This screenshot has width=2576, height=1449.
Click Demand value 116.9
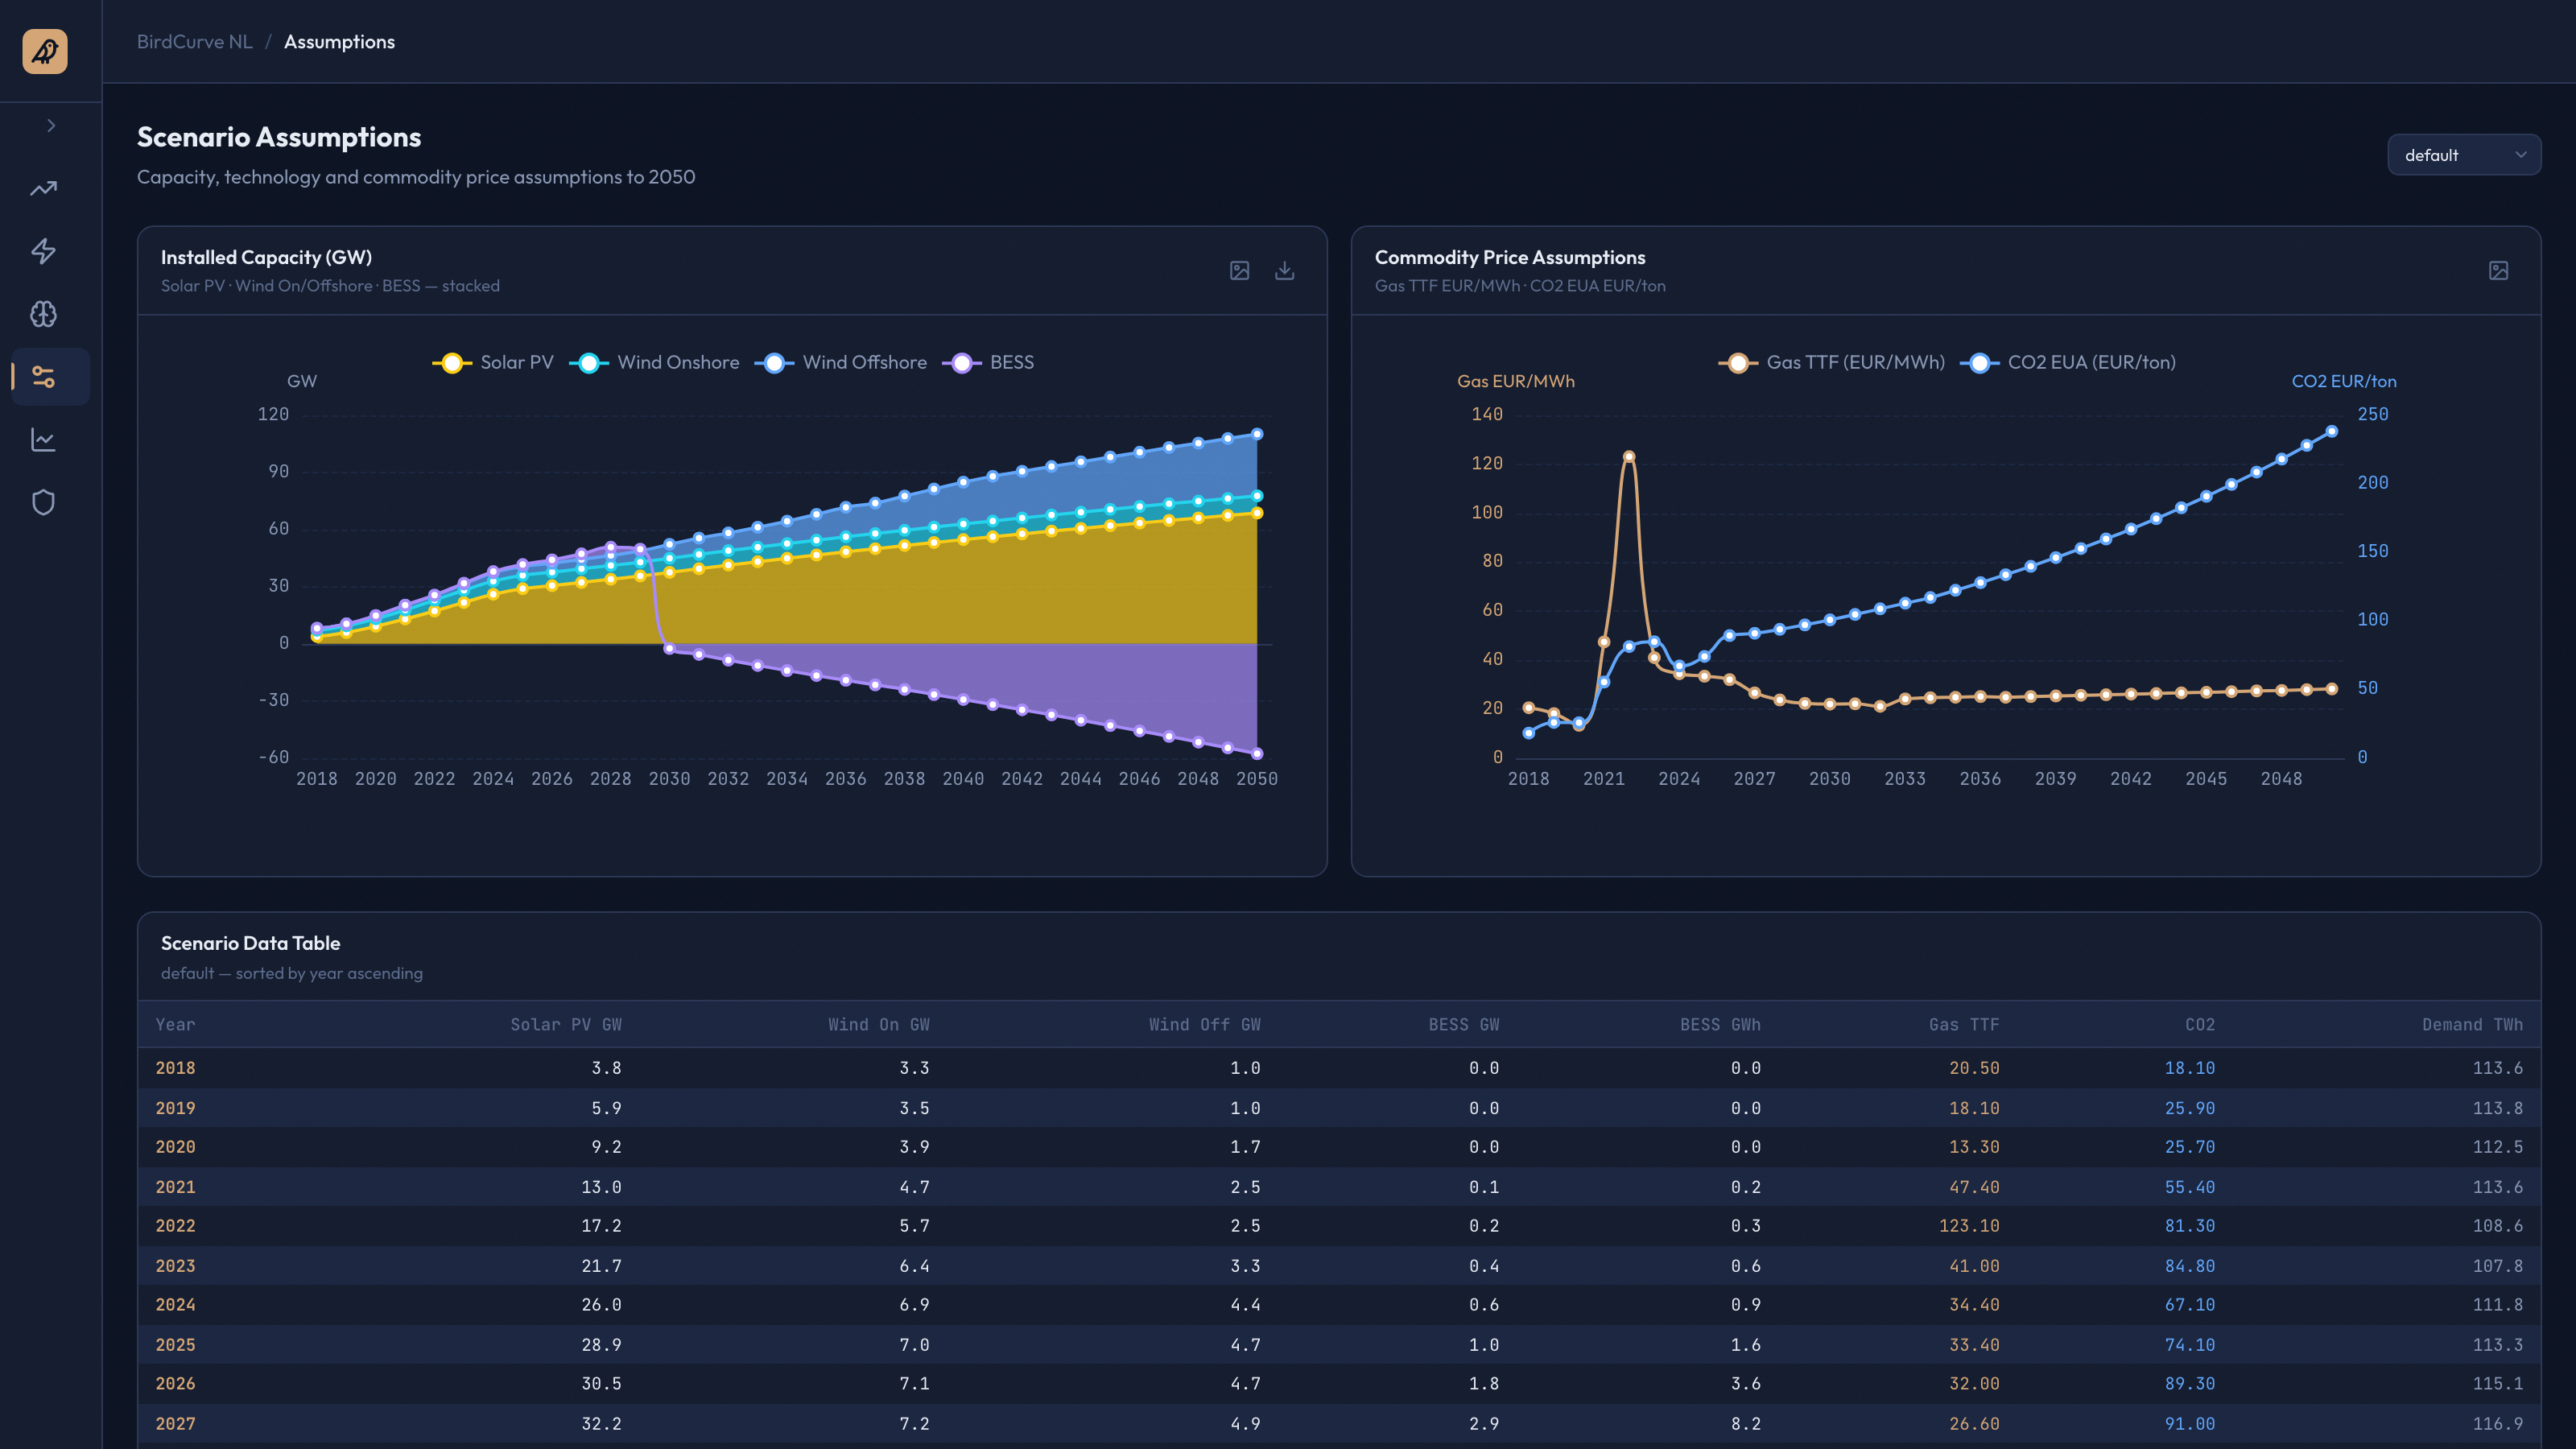pyautogui.click(x=2498, y=1424)
